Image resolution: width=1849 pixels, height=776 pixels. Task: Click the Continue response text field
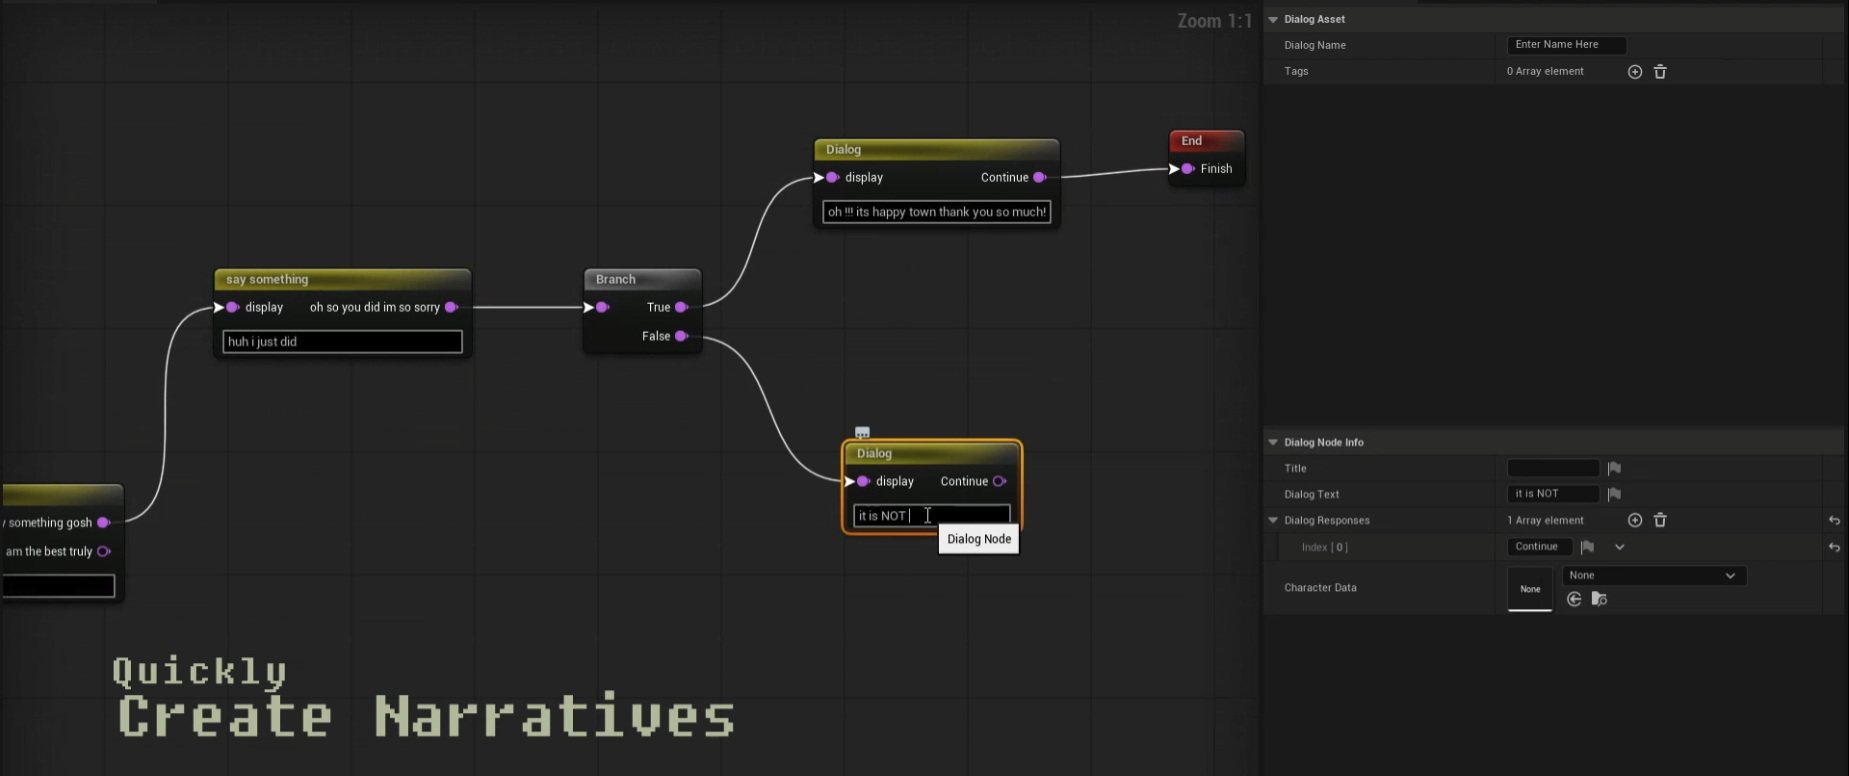point(1539,547)
